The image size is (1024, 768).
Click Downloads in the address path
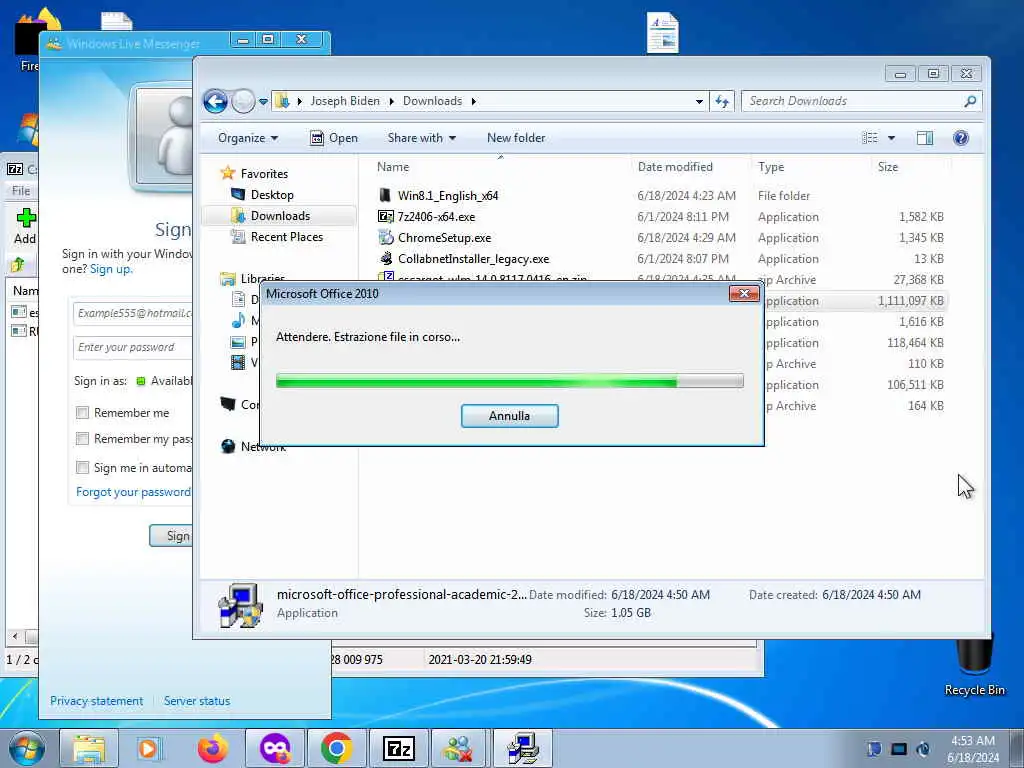(432, 101)
